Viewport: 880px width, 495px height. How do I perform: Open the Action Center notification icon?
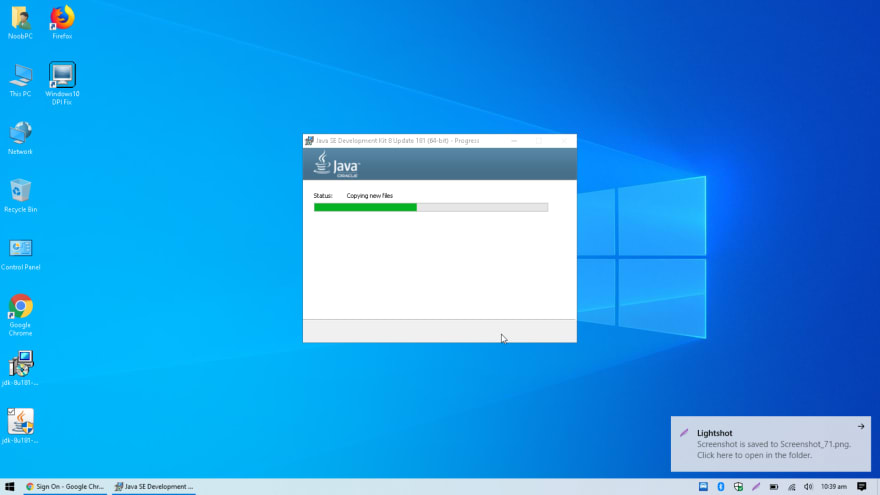click(862, 487)
